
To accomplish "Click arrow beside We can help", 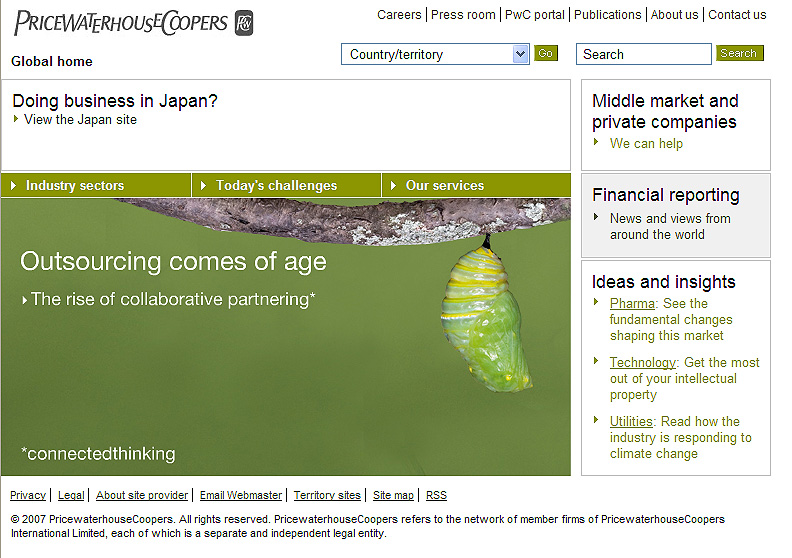I will (x=596, y=142).
